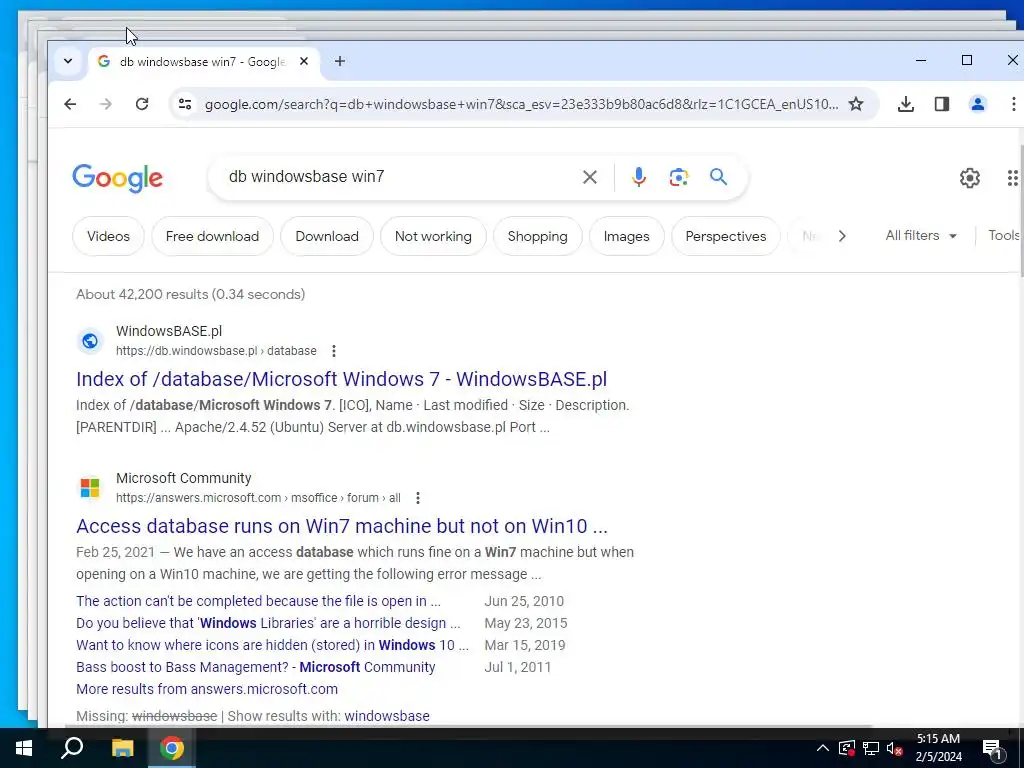
Task: Bookmark this page with the star icon
Action: (856, 104)
